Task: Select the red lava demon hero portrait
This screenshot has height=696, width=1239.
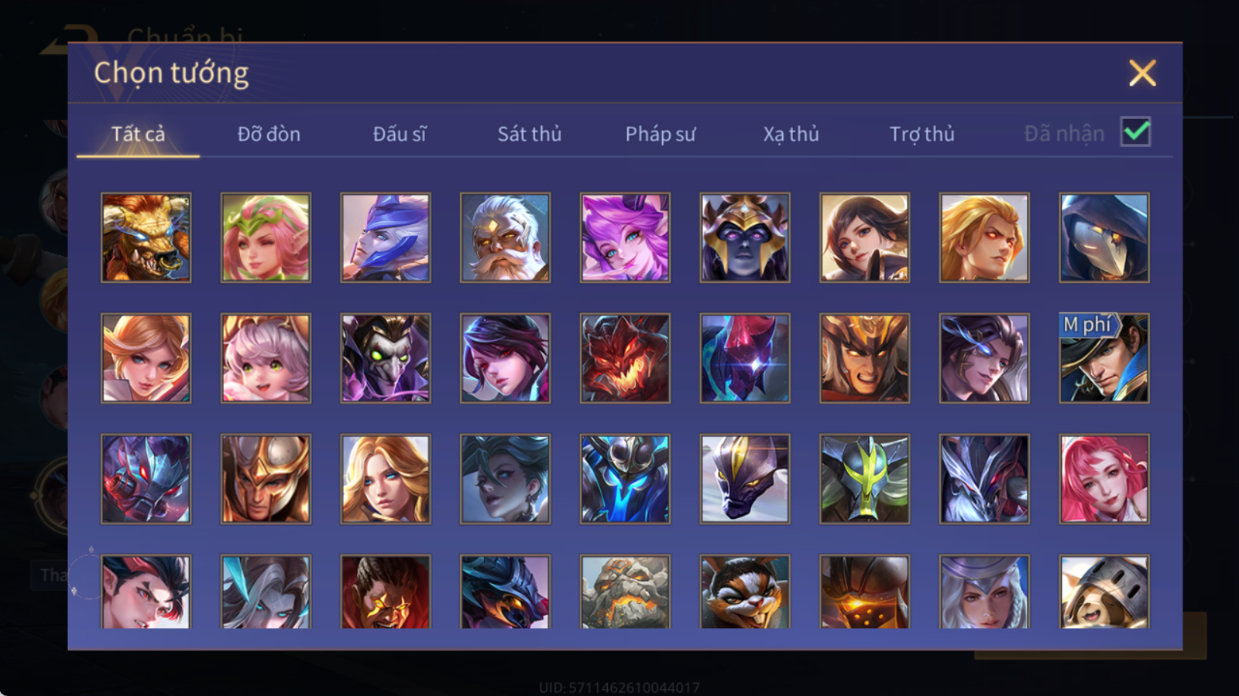Action: pos(625,358)
